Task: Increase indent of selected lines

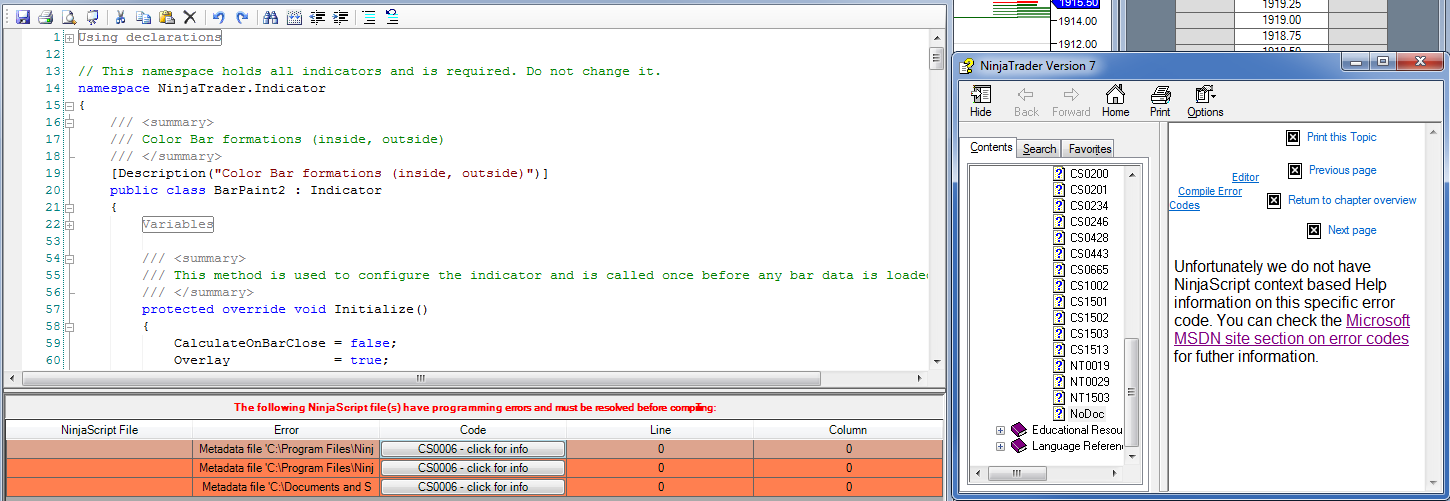Action: 341,17
